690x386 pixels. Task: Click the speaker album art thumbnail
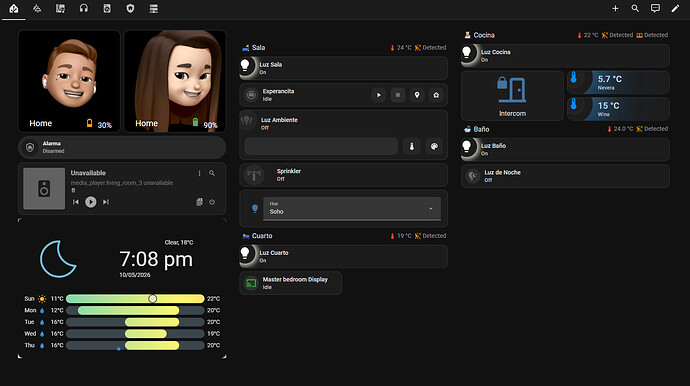[44, 188]
